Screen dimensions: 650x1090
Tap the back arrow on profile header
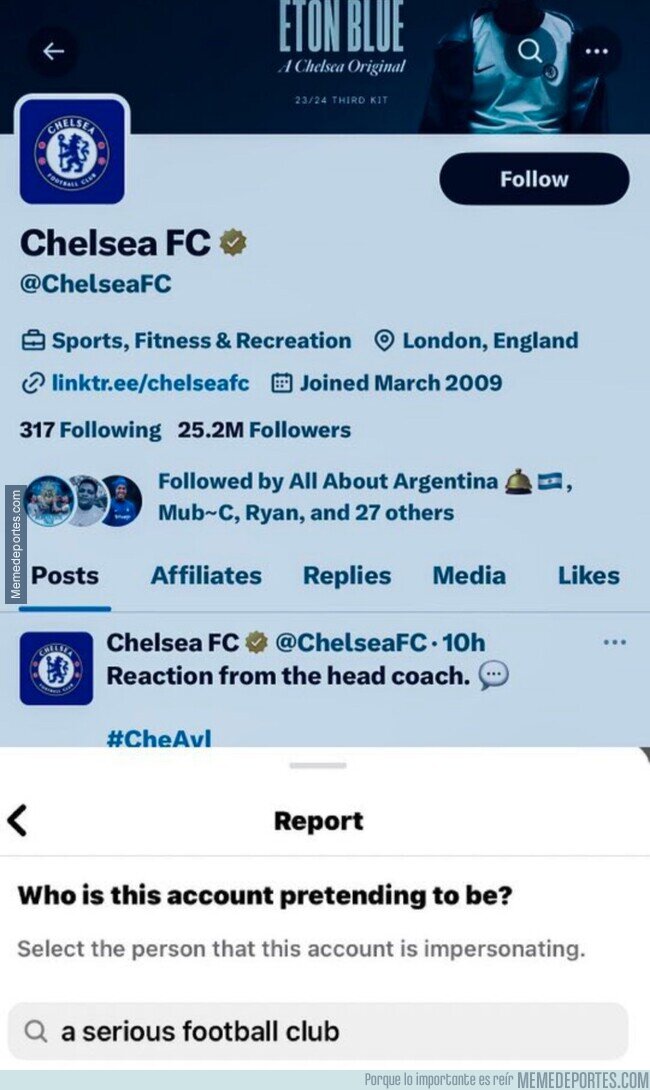pyautogui.click(x=54, y=51)
